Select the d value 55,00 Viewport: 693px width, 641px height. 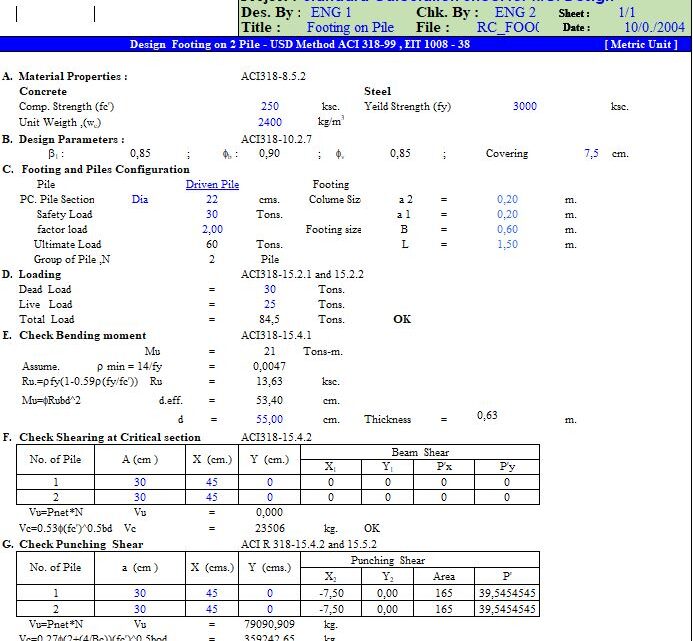tap(269, 419)
